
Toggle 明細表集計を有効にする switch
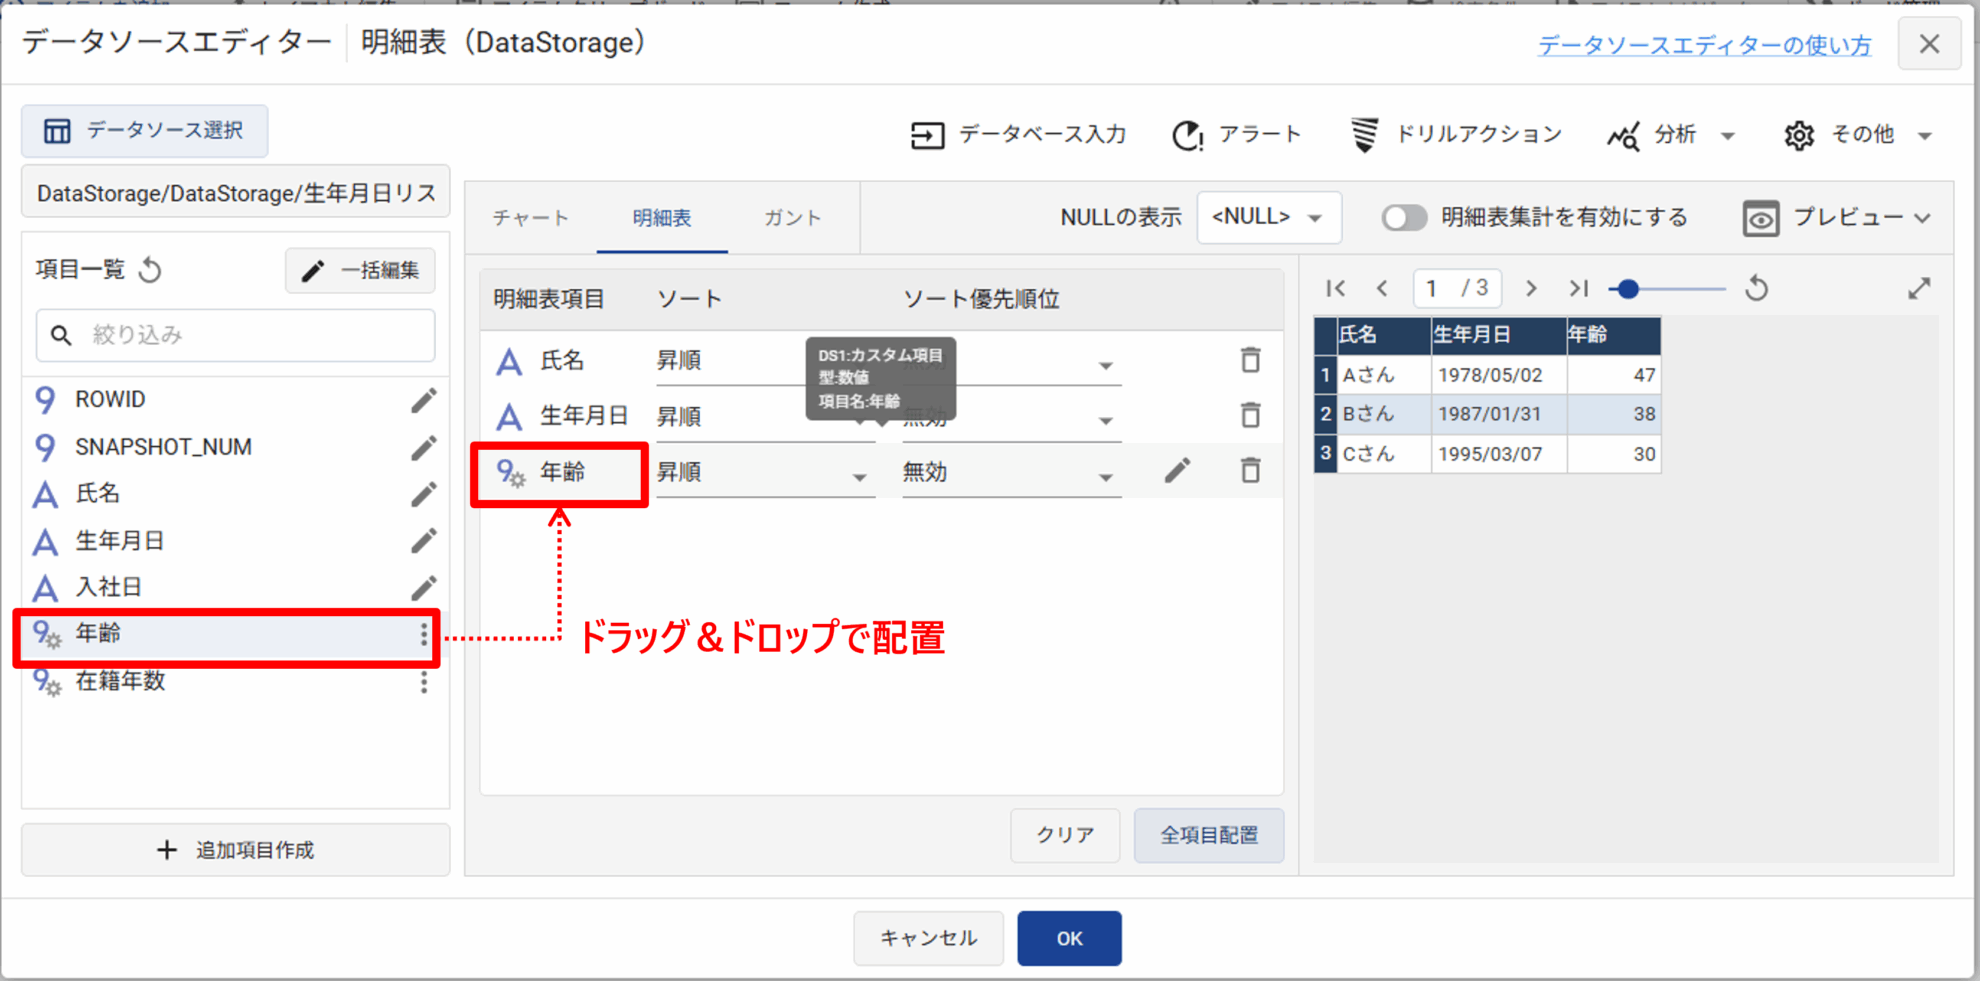(1404, 218)
